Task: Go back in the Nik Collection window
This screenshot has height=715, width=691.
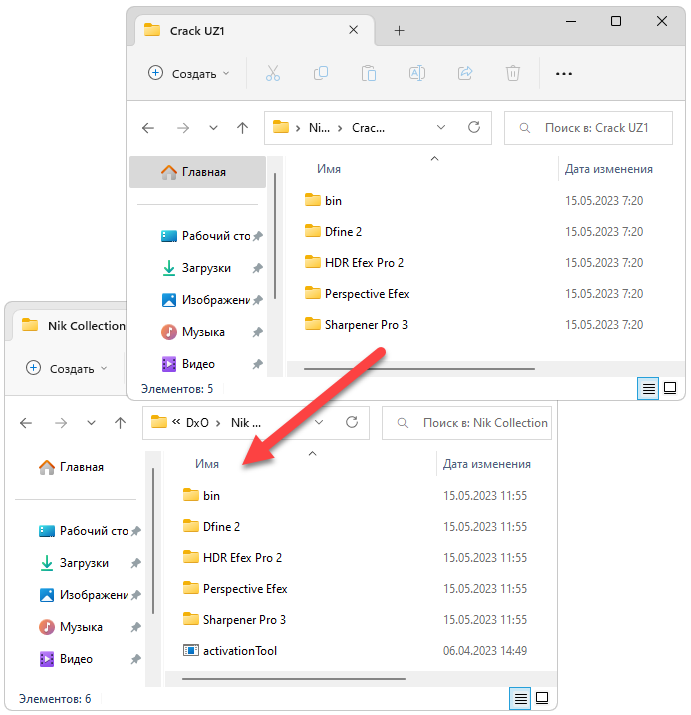Action: (26, 423)
